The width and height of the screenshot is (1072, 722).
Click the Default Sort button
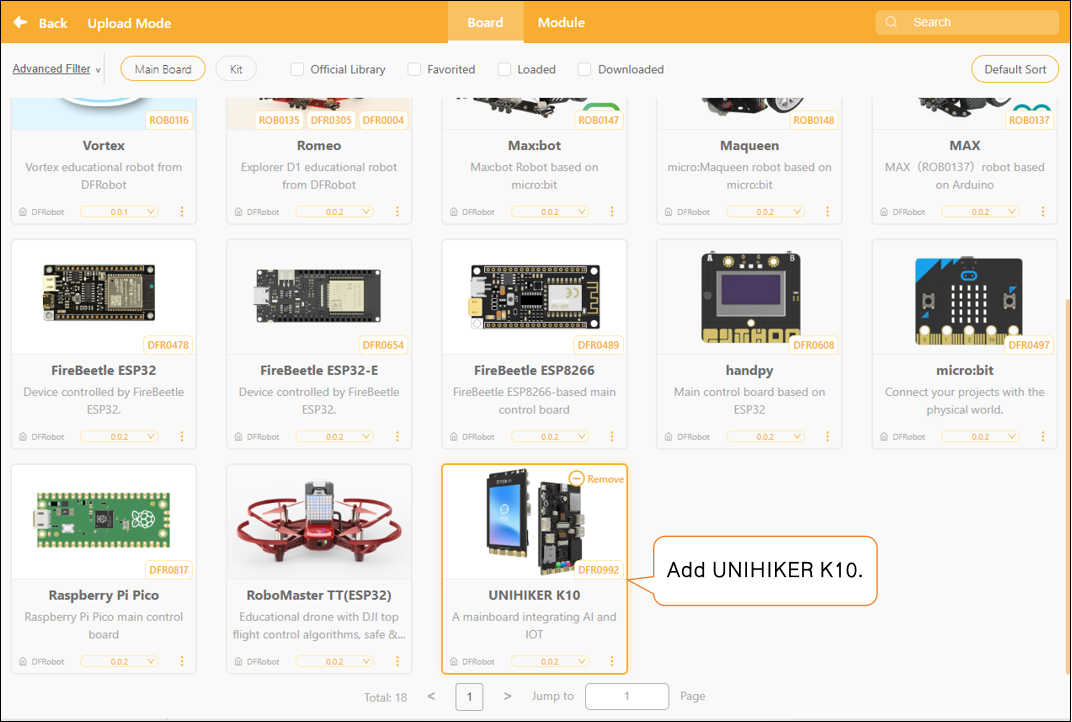click(1014, 69)
